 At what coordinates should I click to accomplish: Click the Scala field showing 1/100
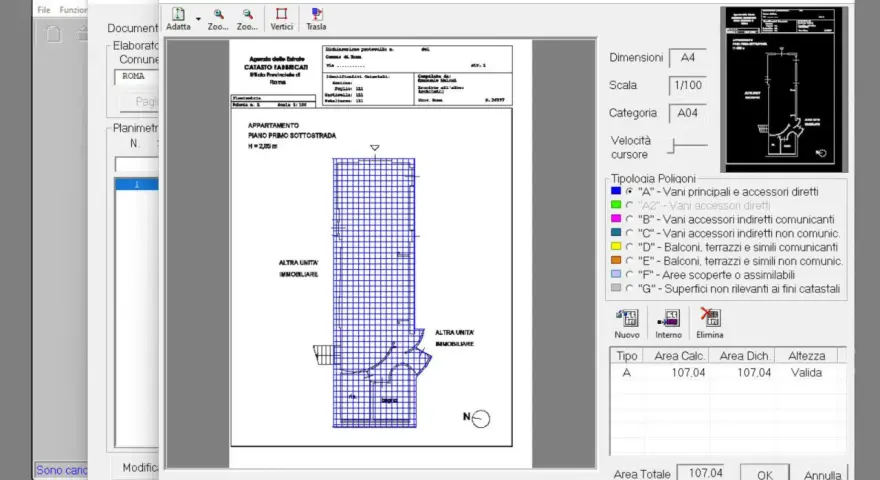688,85
